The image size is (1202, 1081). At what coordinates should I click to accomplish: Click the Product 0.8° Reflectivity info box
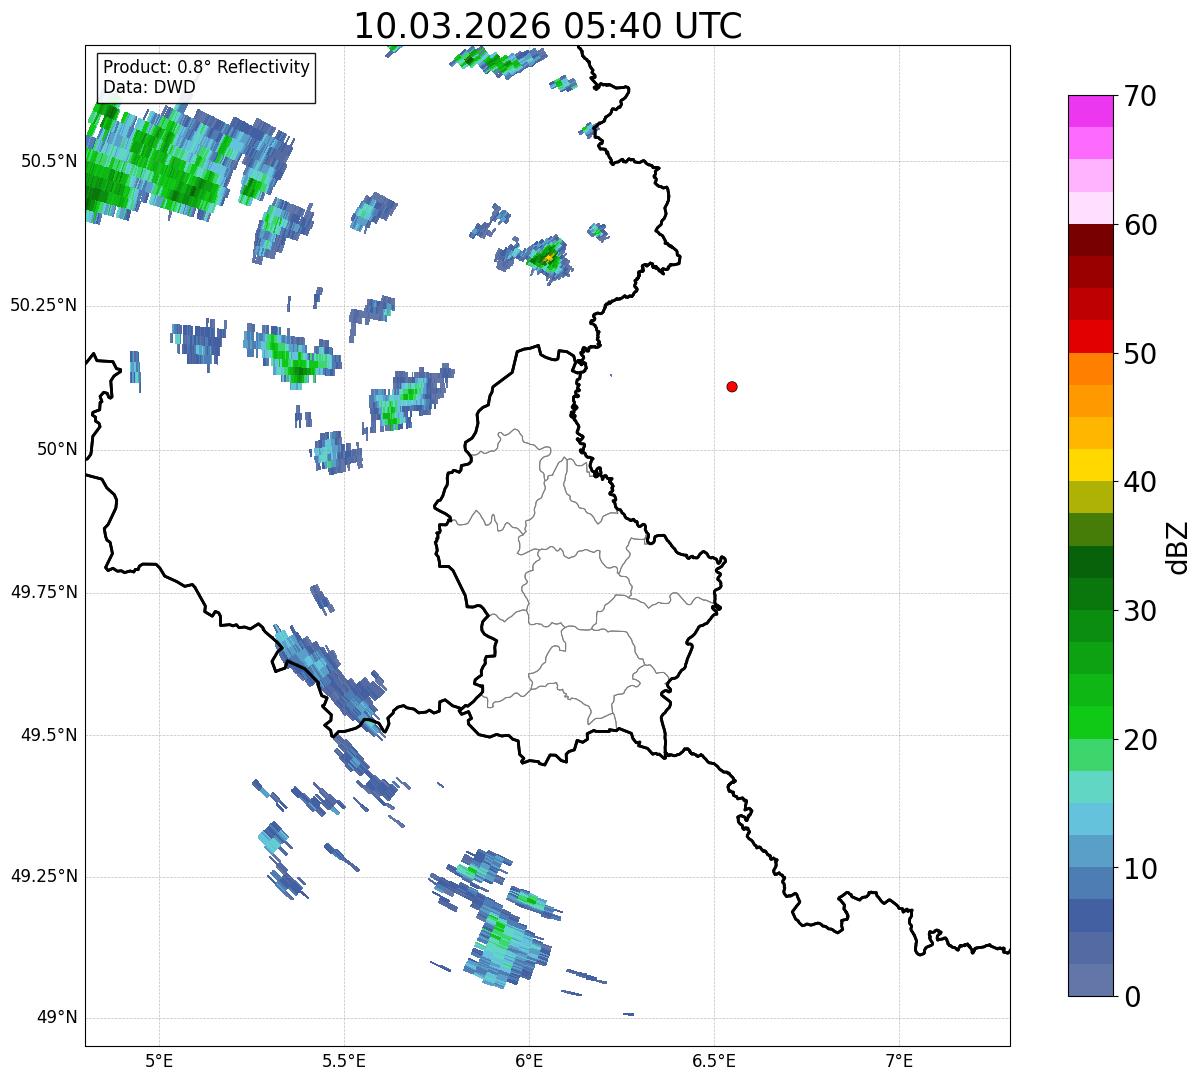click(x=206, y=77)
